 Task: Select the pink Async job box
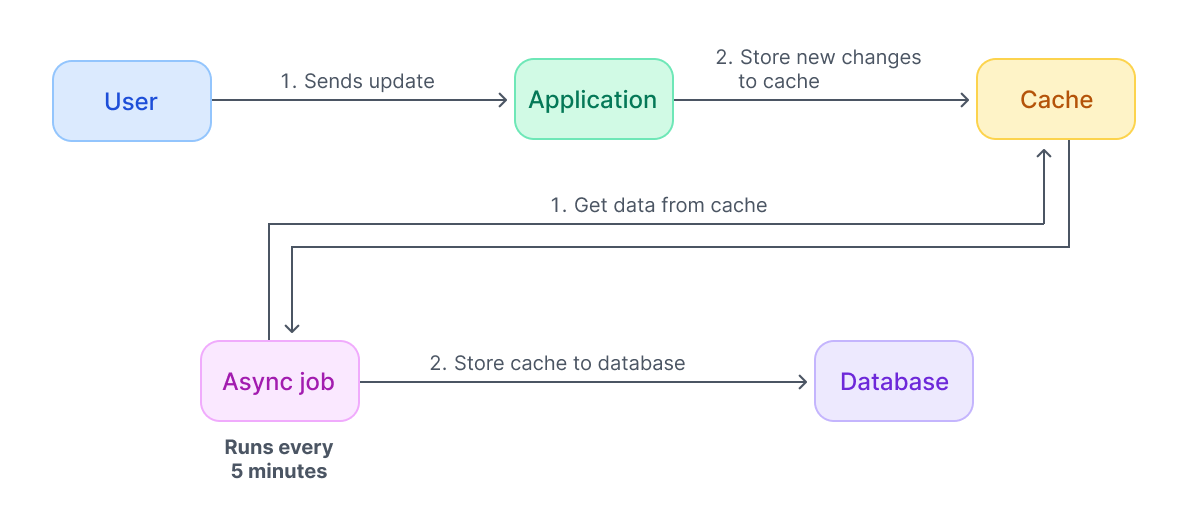pos(280,381)
